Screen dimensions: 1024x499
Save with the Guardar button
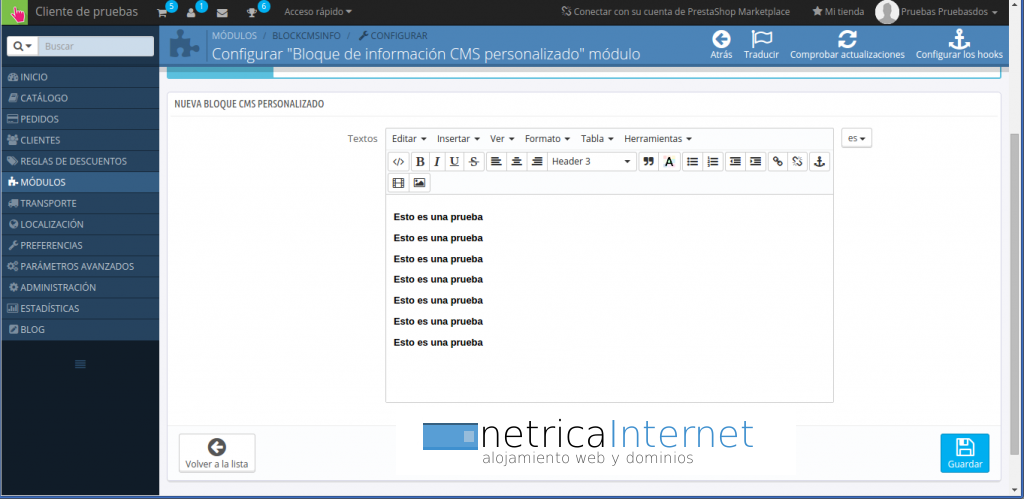[x=965, y=453]
